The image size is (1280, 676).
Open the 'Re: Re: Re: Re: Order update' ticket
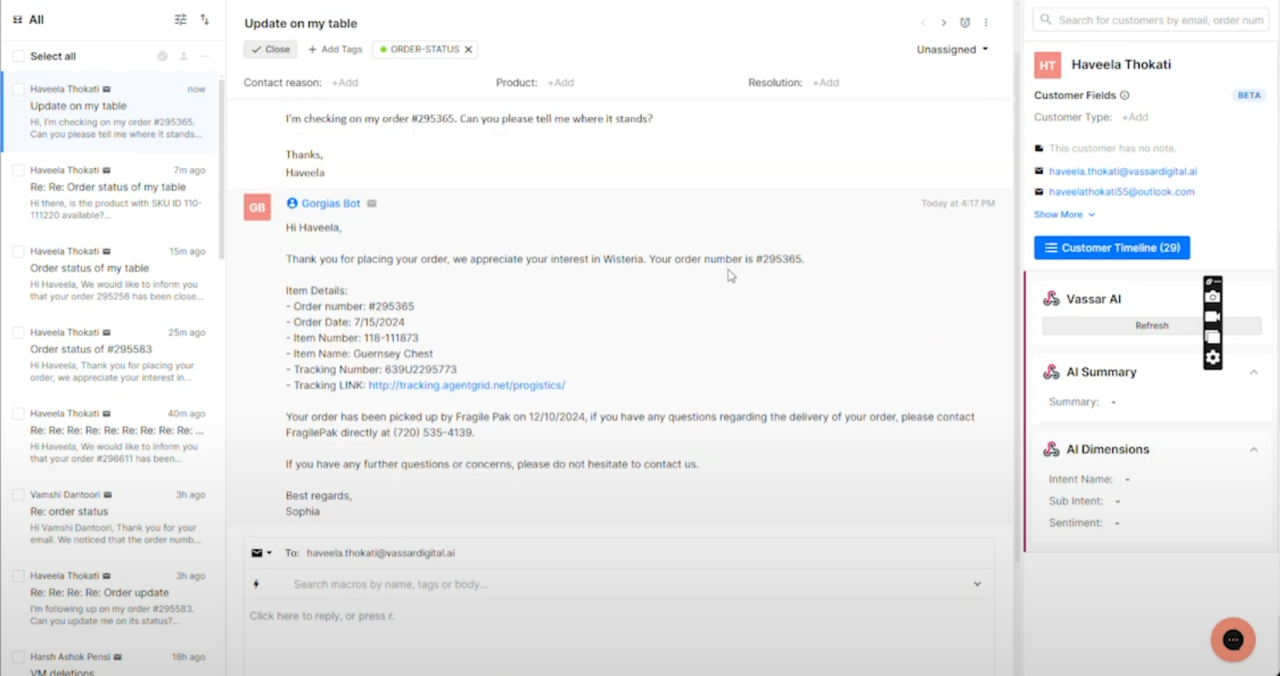pos(113,597)
